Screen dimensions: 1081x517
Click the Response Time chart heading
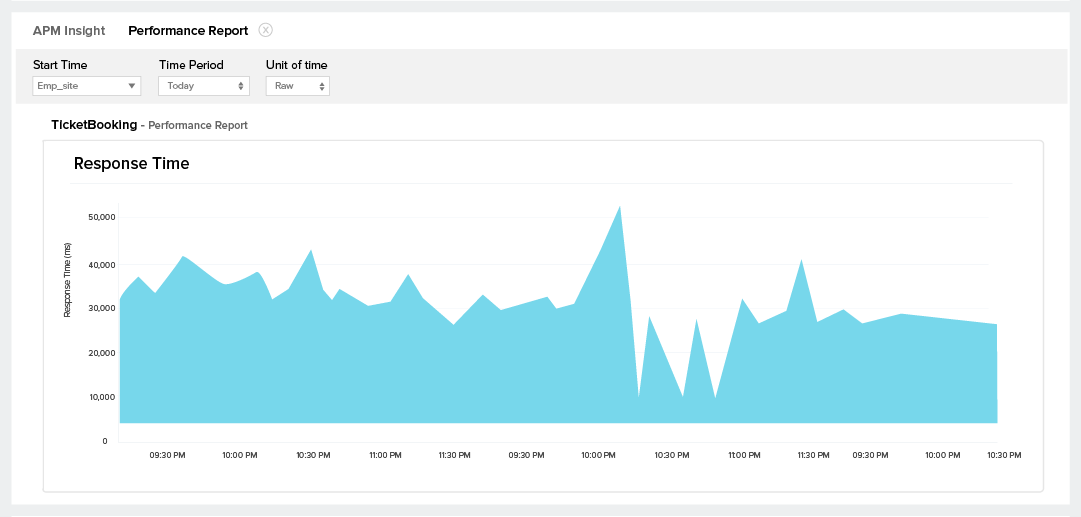(x=132, y=164)
